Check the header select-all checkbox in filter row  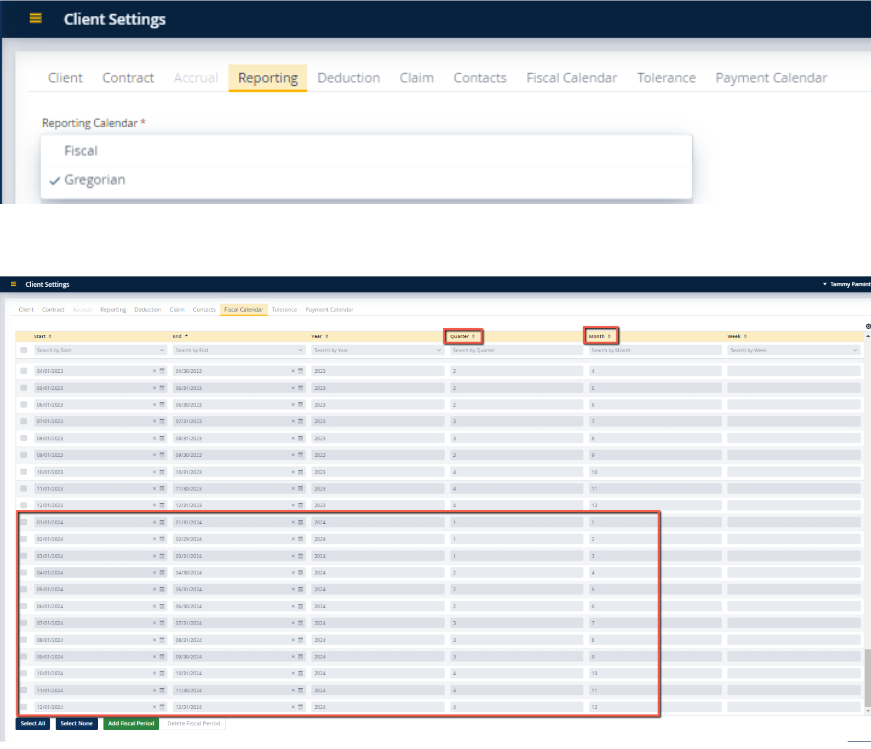click(24, 351)
